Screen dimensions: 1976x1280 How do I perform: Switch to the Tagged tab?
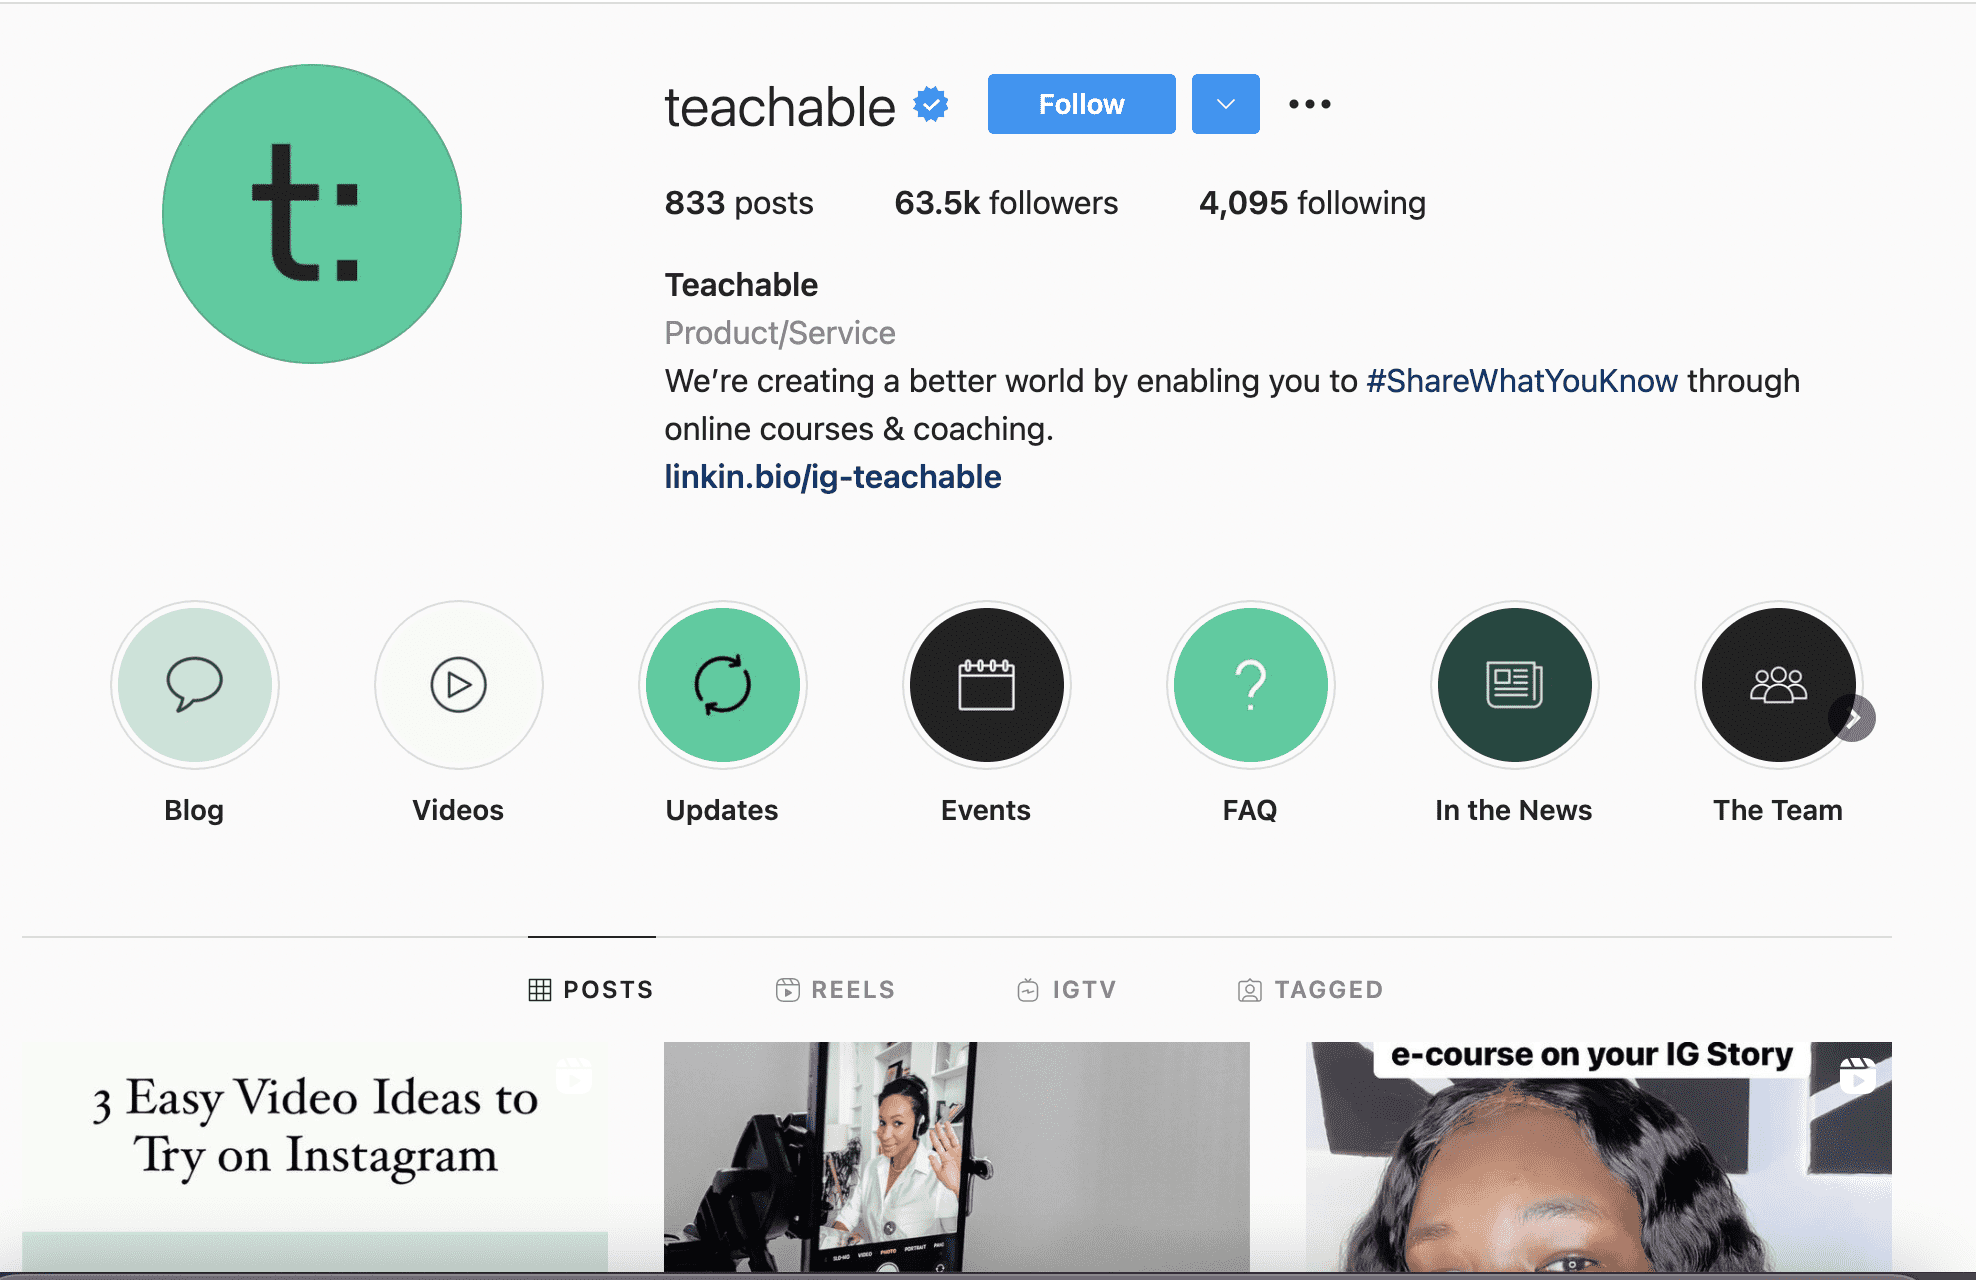pyautogui.click(x=1310, y=990)
